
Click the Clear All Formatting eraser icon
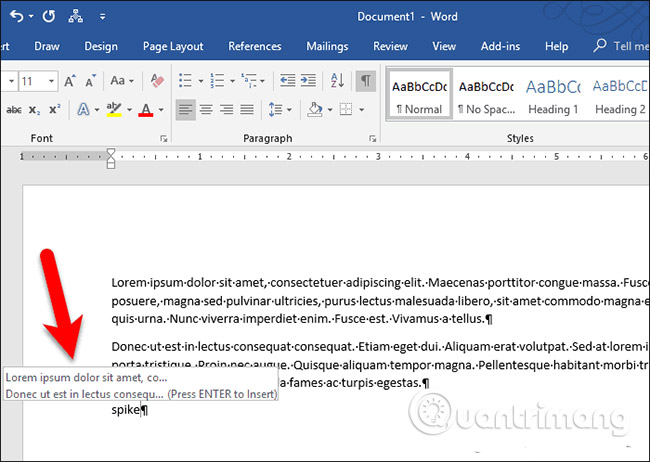click(x=156, y=81)
